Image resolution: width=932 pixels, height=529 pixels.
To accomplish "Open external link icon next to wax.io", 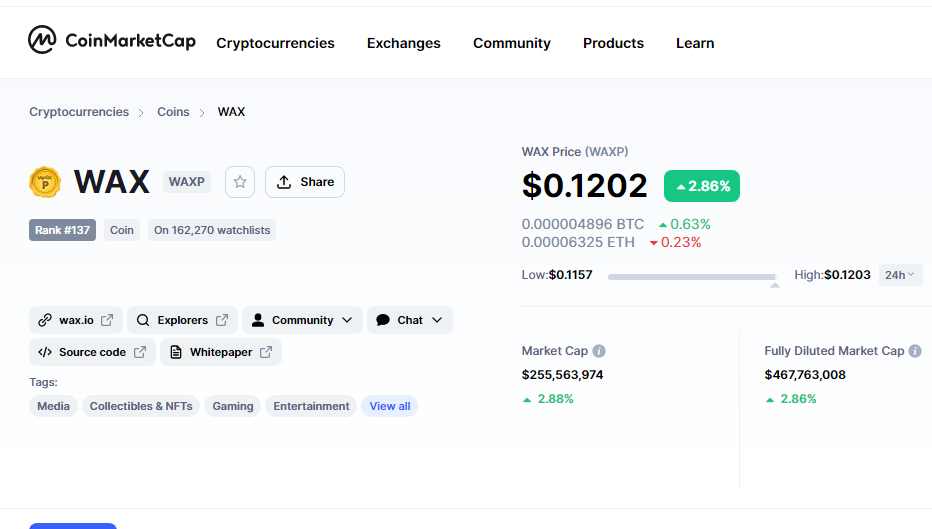I will 107,320.
